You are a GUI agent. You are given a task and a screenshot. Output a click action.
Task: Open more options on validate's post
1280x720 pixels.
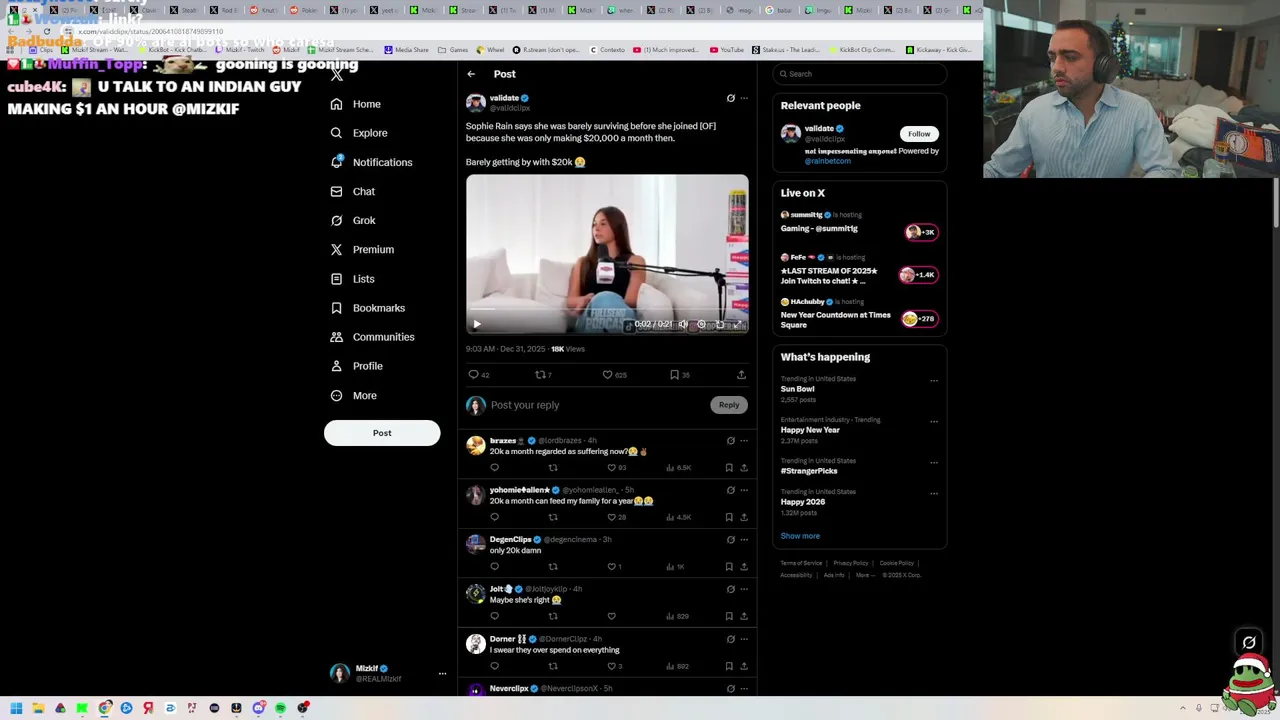743,98
